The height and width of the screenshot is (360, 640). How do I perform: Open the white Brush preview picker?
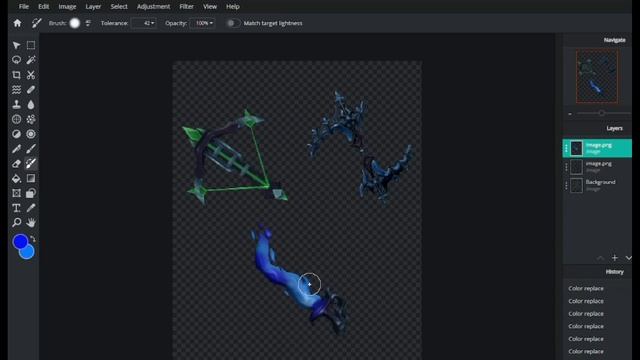tap(75, 23)
